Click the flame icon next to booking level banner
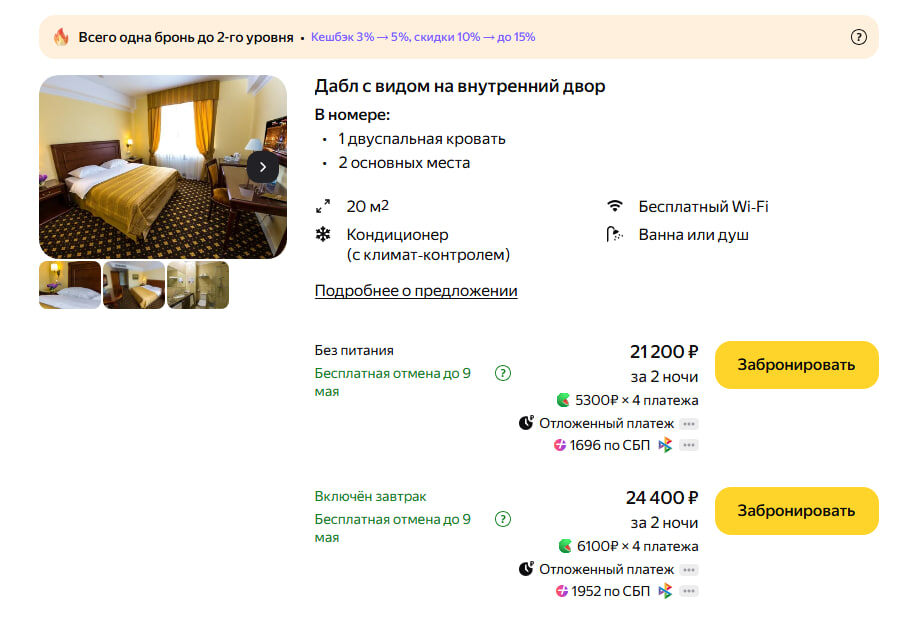 pyautogui.click(x=62, y=34)
